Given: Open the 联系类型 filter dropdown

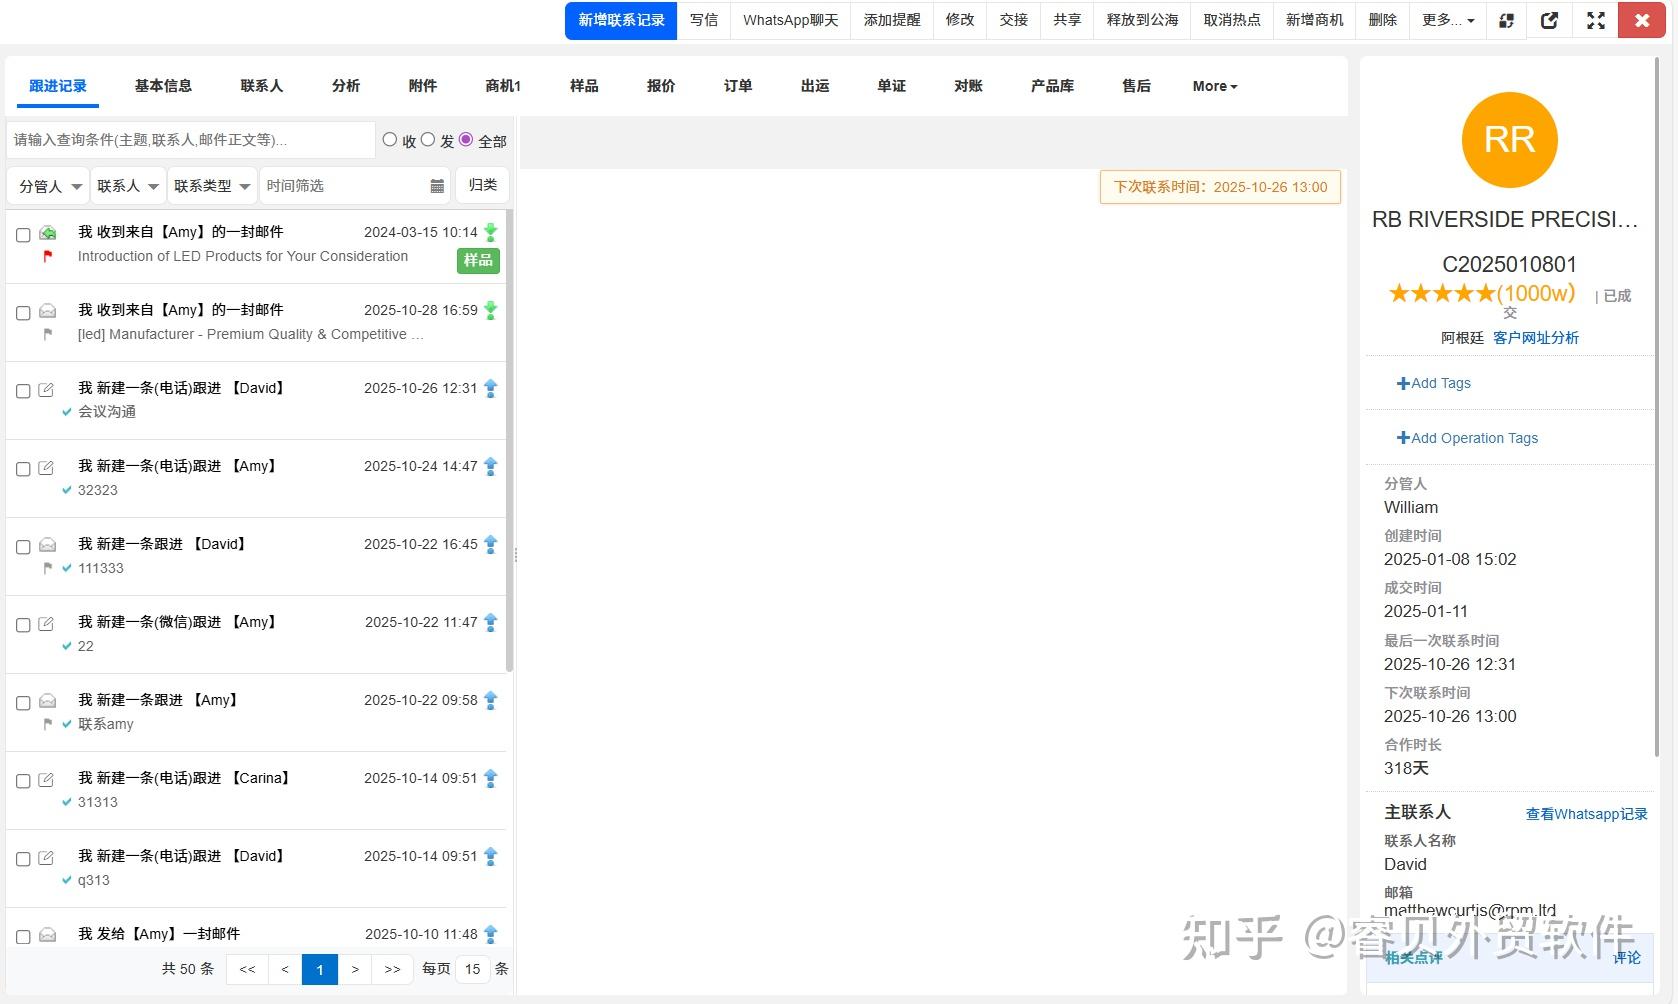Looking at the screenshot, I should coord(212,186).
